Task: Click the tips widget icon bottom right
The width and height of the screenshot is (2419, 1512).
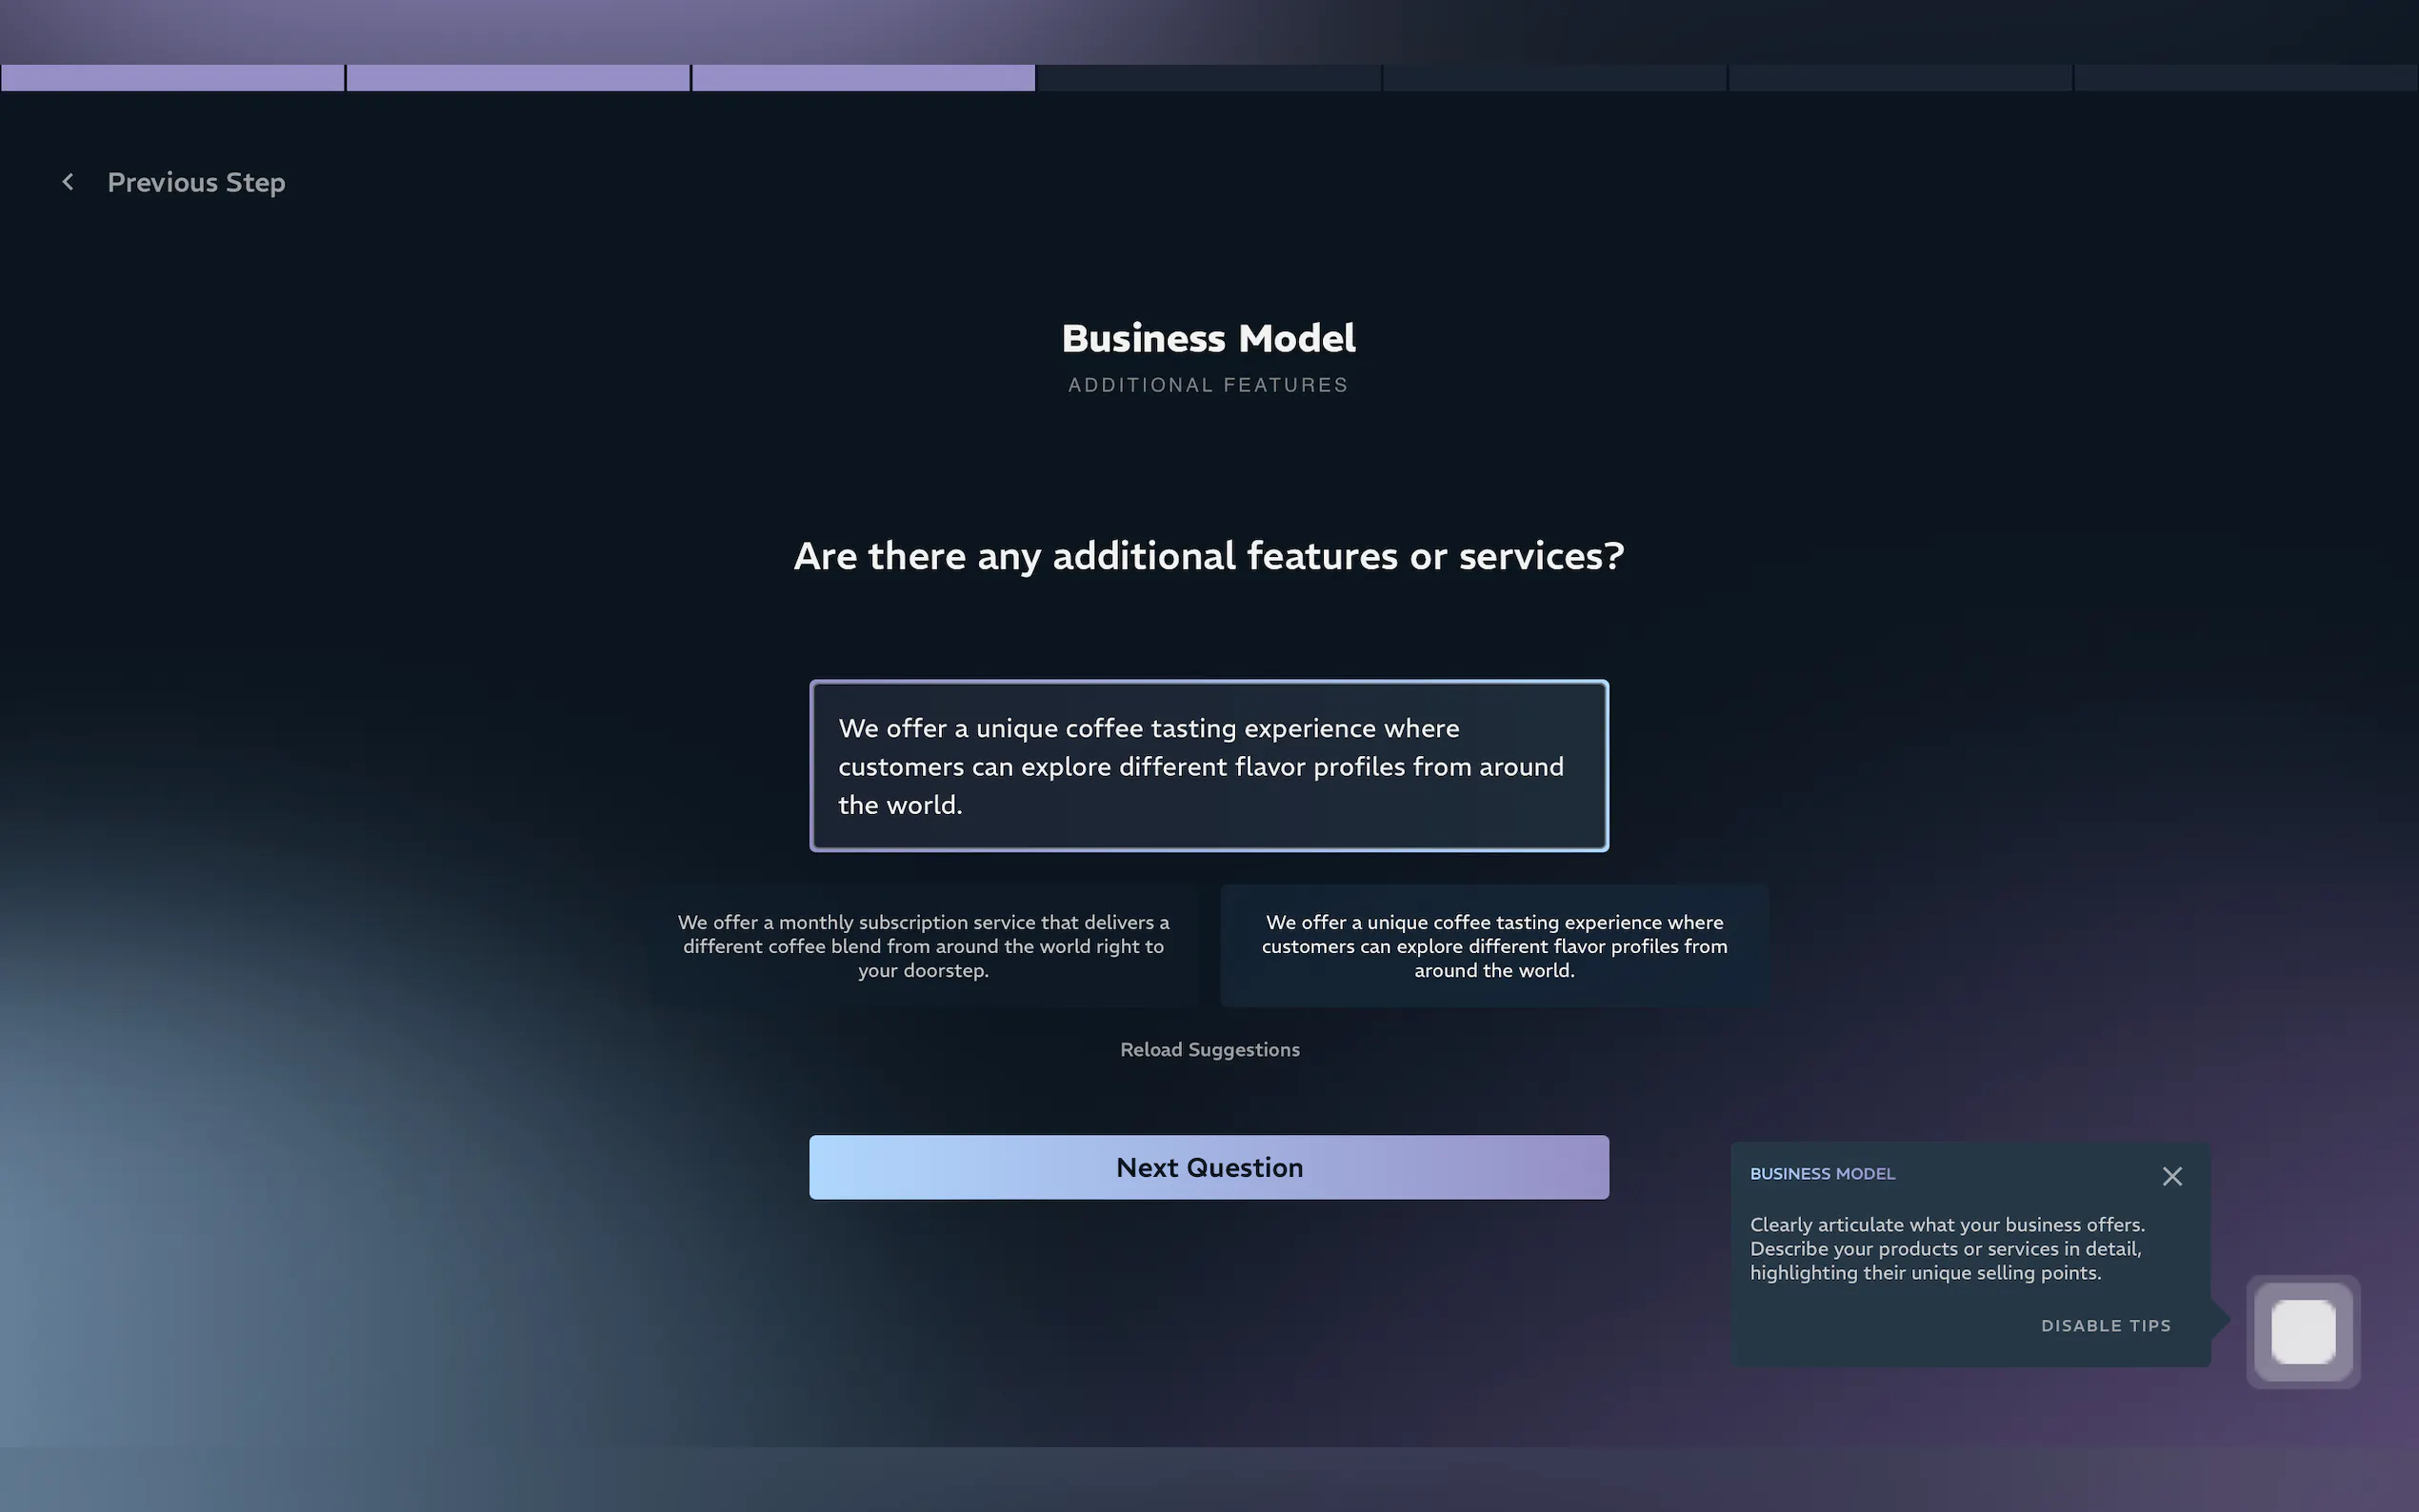Action: pyautogui.click(x=2301, y=1331)
